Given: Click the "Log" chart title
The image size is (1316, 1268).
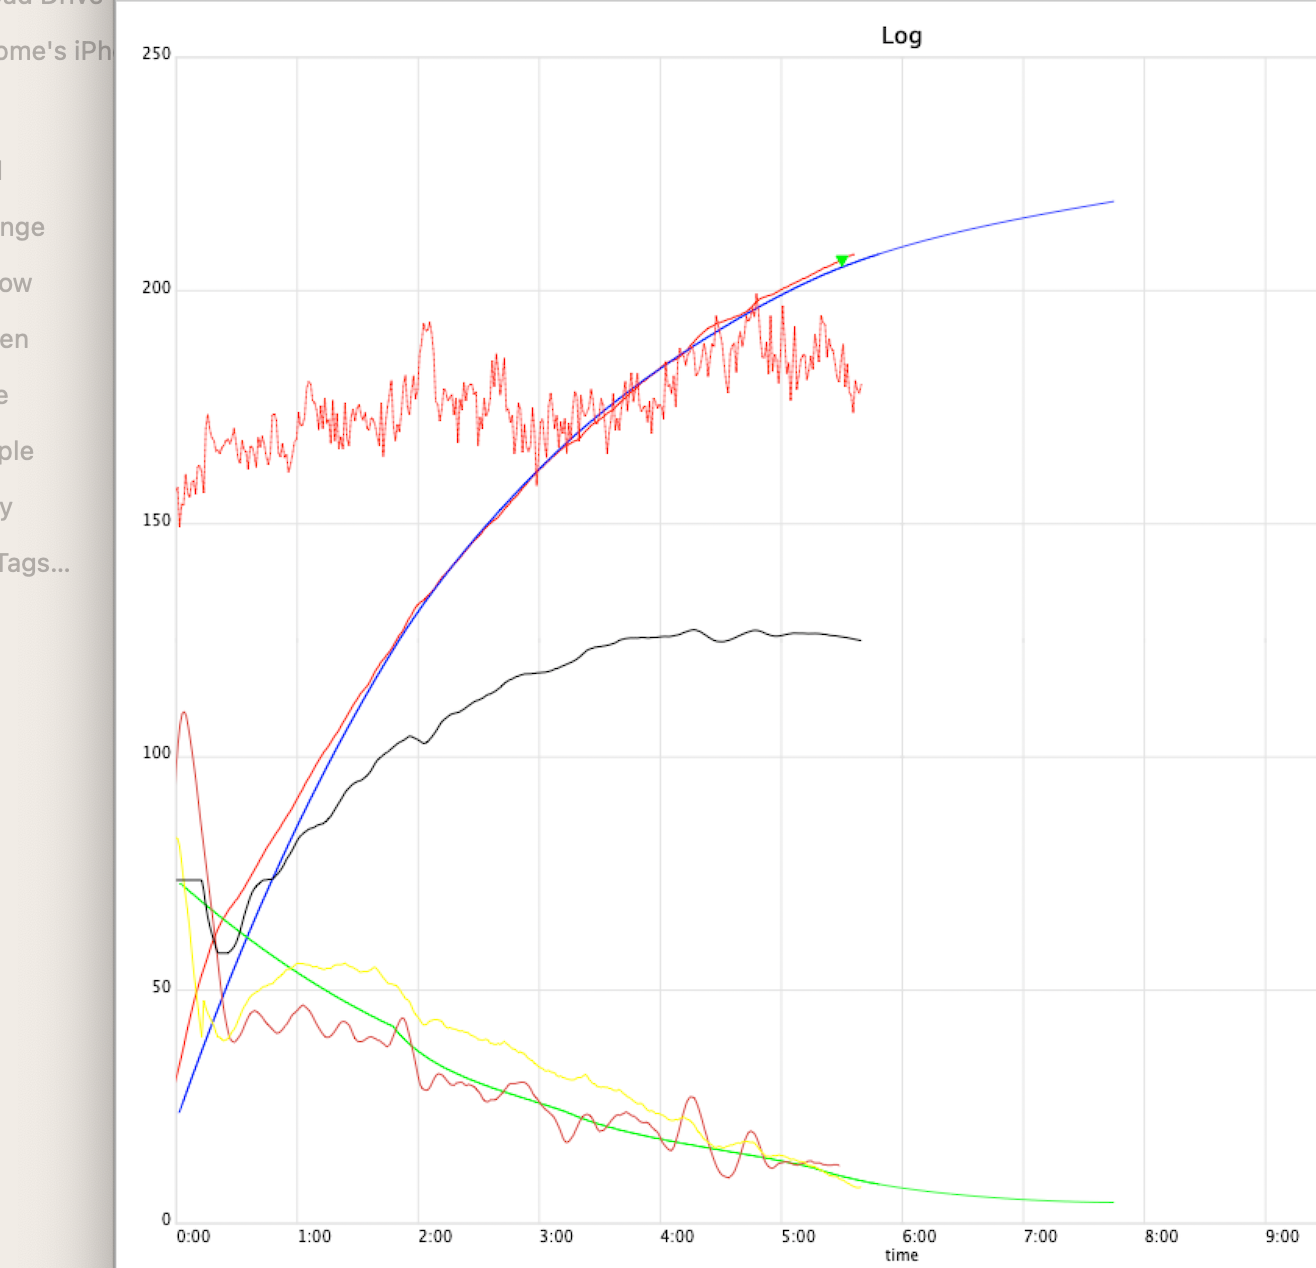Looking at the screenshot, I should tap(901, 36).
